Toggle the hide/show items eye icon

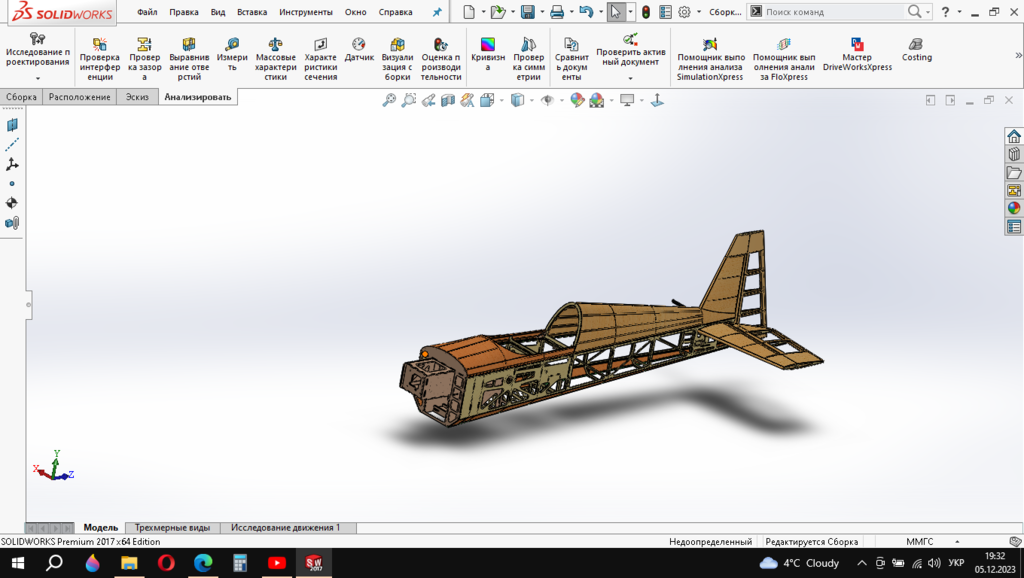click(x=547, y=100)
